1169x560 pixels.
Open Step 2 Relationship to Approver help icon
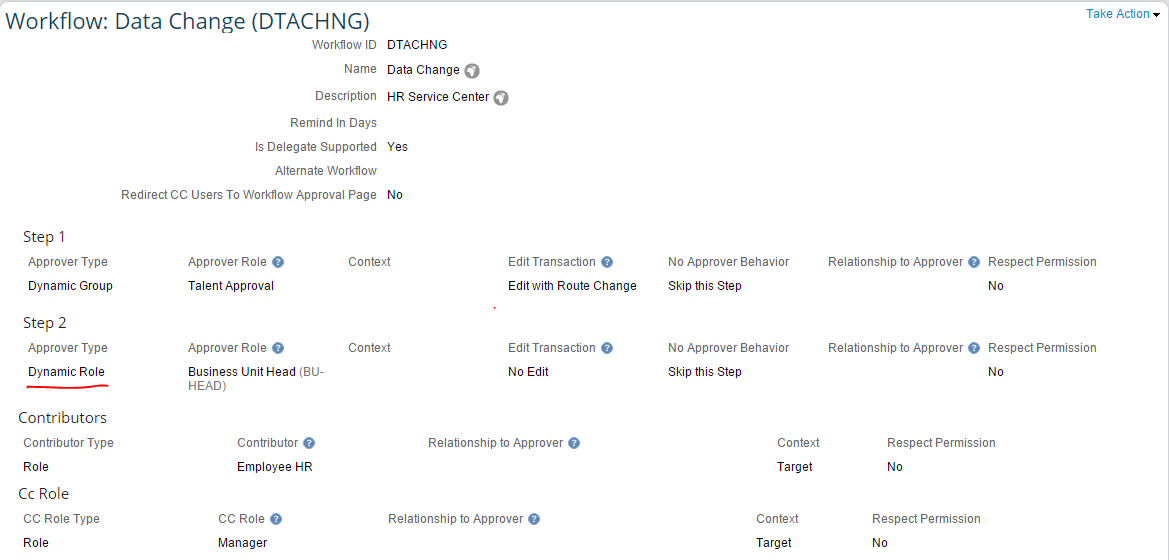[974, 348]
